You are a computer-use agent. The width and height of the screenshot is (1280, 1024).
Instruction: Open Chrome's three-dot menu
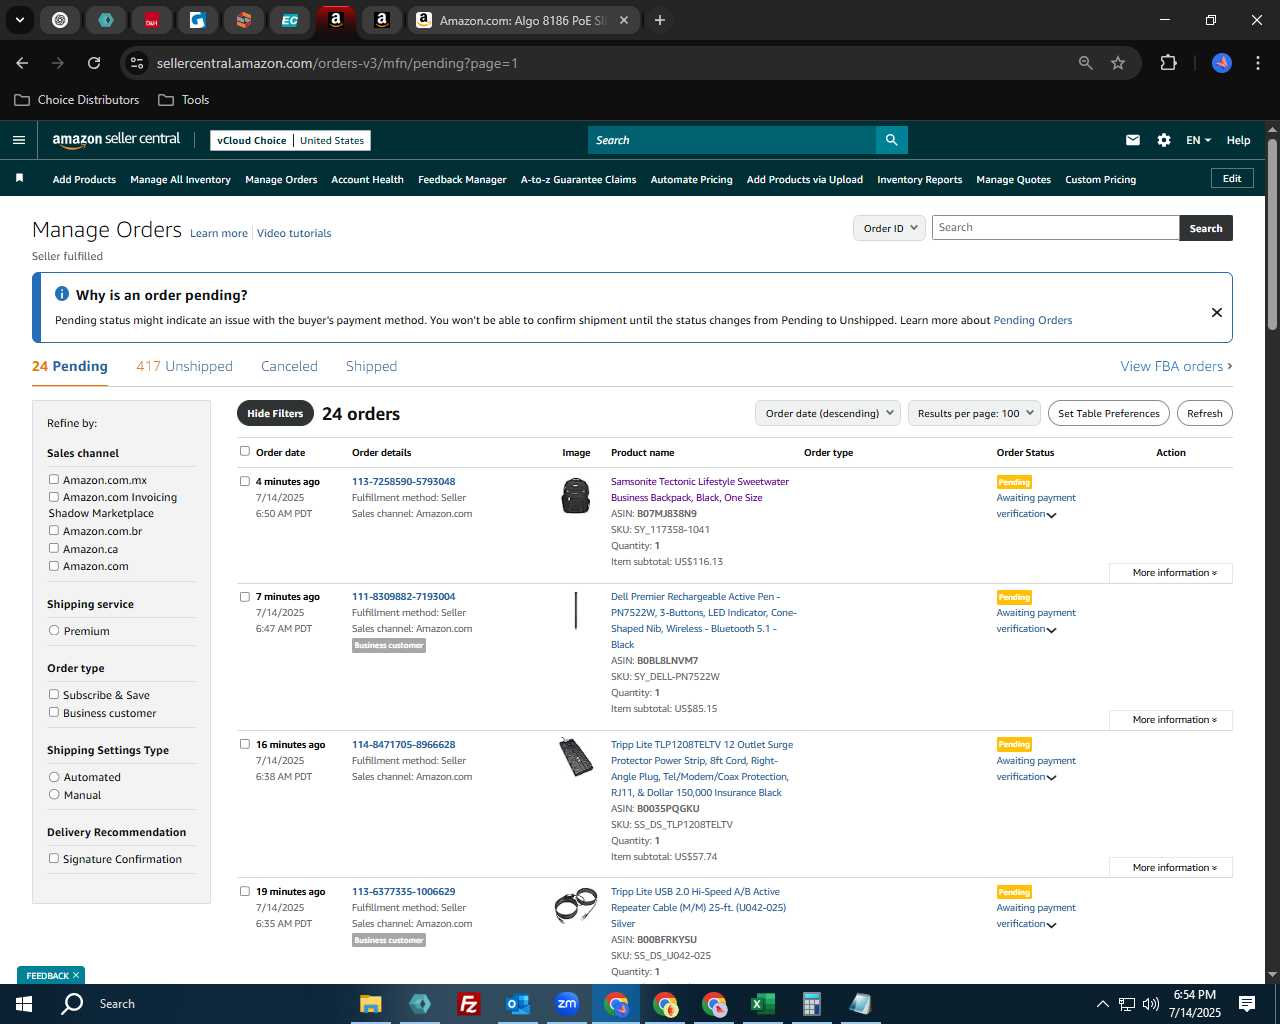(x=1256, y=63)
